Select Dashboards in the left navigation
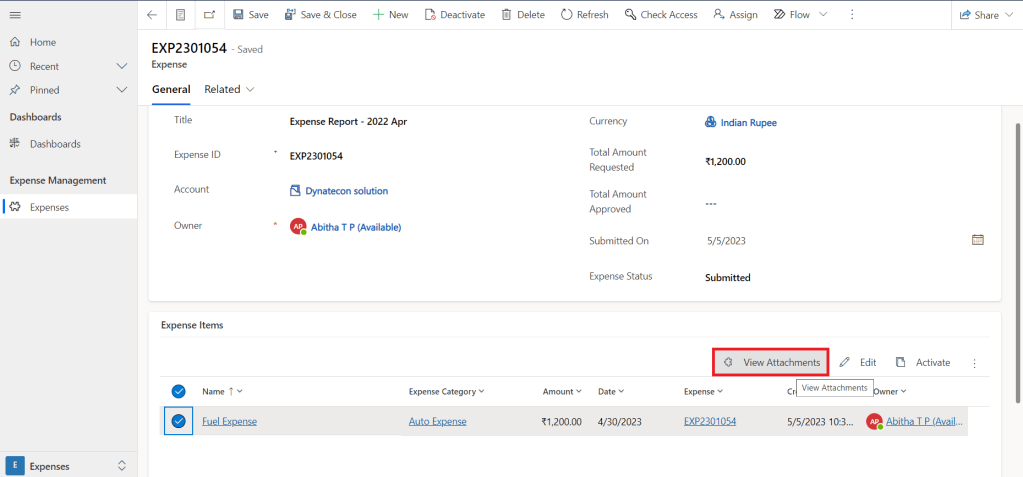Viewport: 1023px width, 477px height. (55, 144)
